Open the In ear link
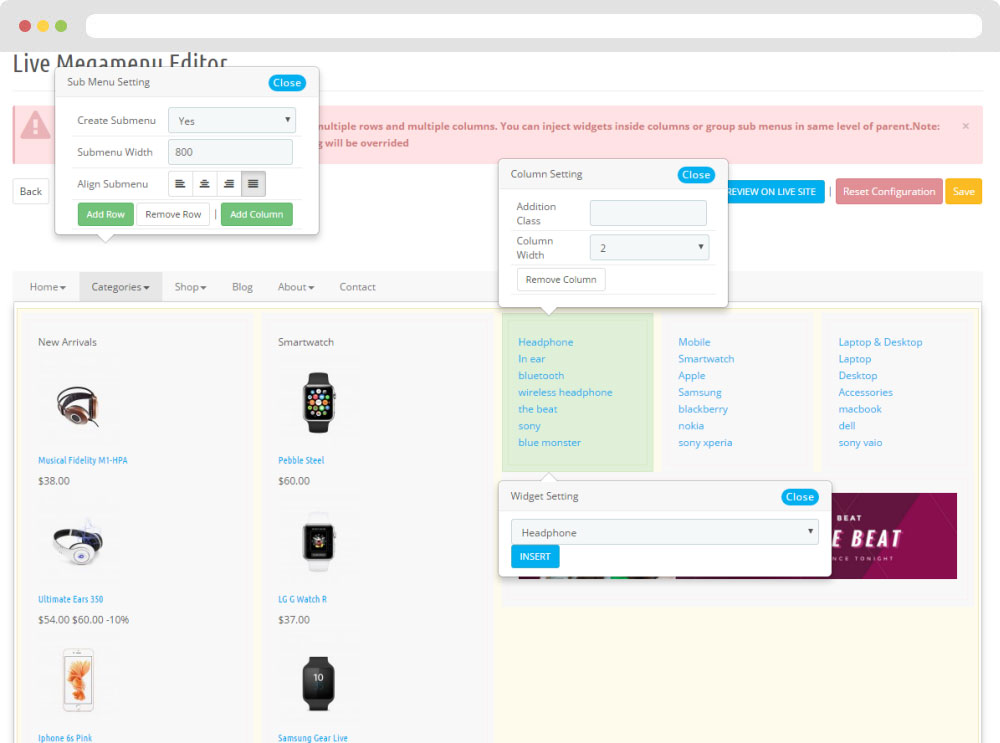 pyautogui.click(x=531, y=359)
